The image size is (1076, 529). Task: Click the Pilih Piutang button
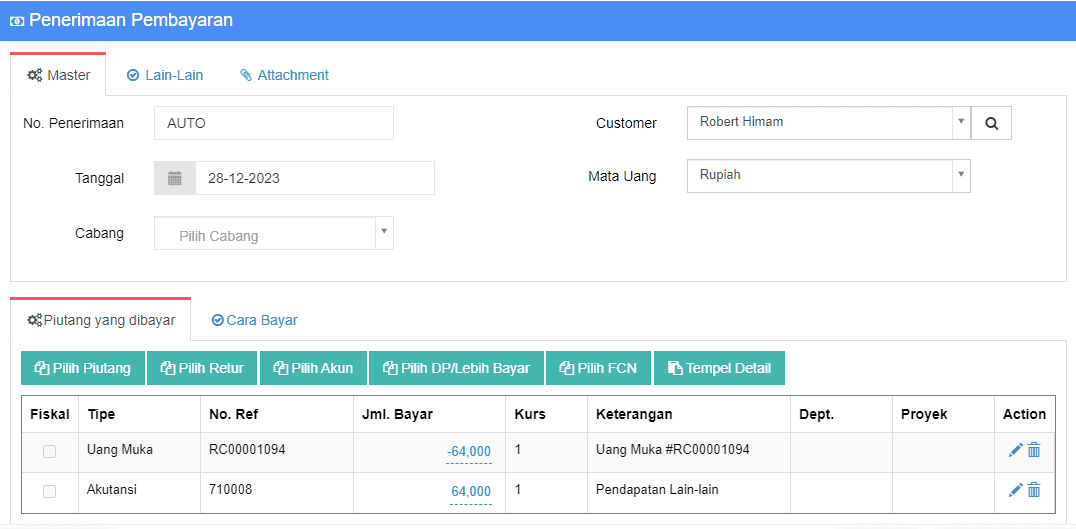point(83,368)
